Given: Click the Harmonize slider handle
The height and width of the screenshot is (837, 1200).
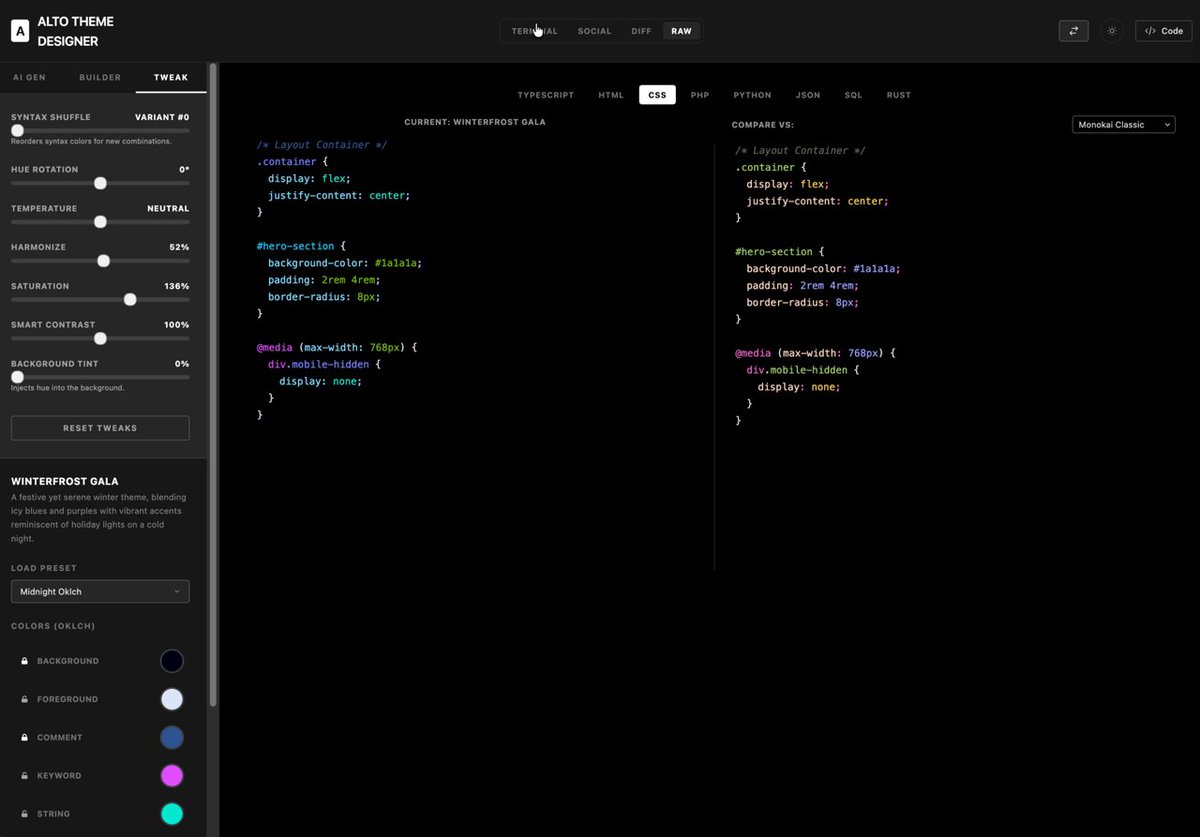Looking at the screenshot, I should click(x=103, y=261).
